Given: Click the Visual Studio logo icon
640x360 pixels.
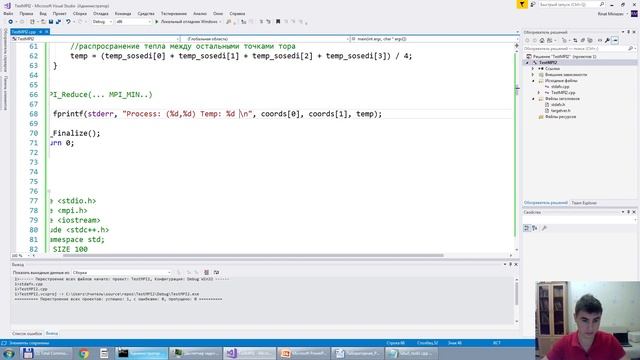Looking at the screenshot, I should click(7, 5).
